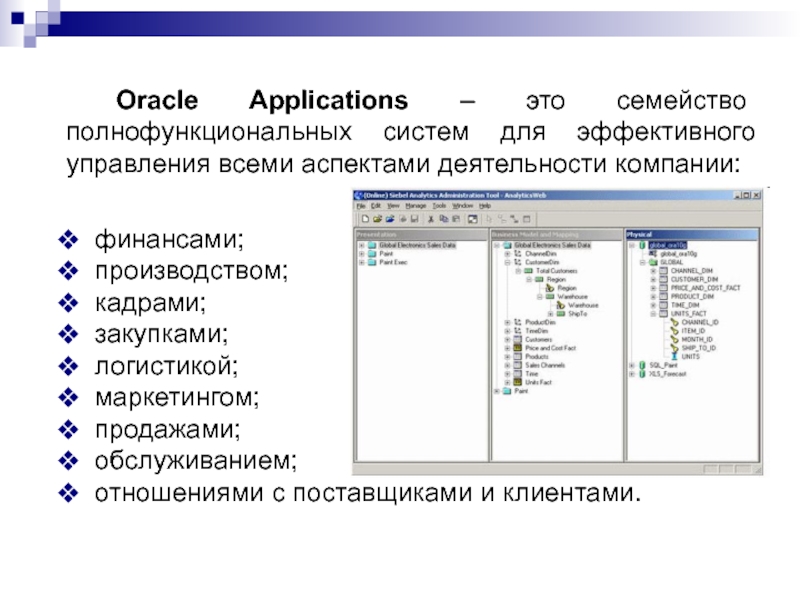Viewport: 800px width, 600px height.
Task: Click the table icon beside CUSTOMER_DIM
Action: pyautogui.click(x=663, y=280)
